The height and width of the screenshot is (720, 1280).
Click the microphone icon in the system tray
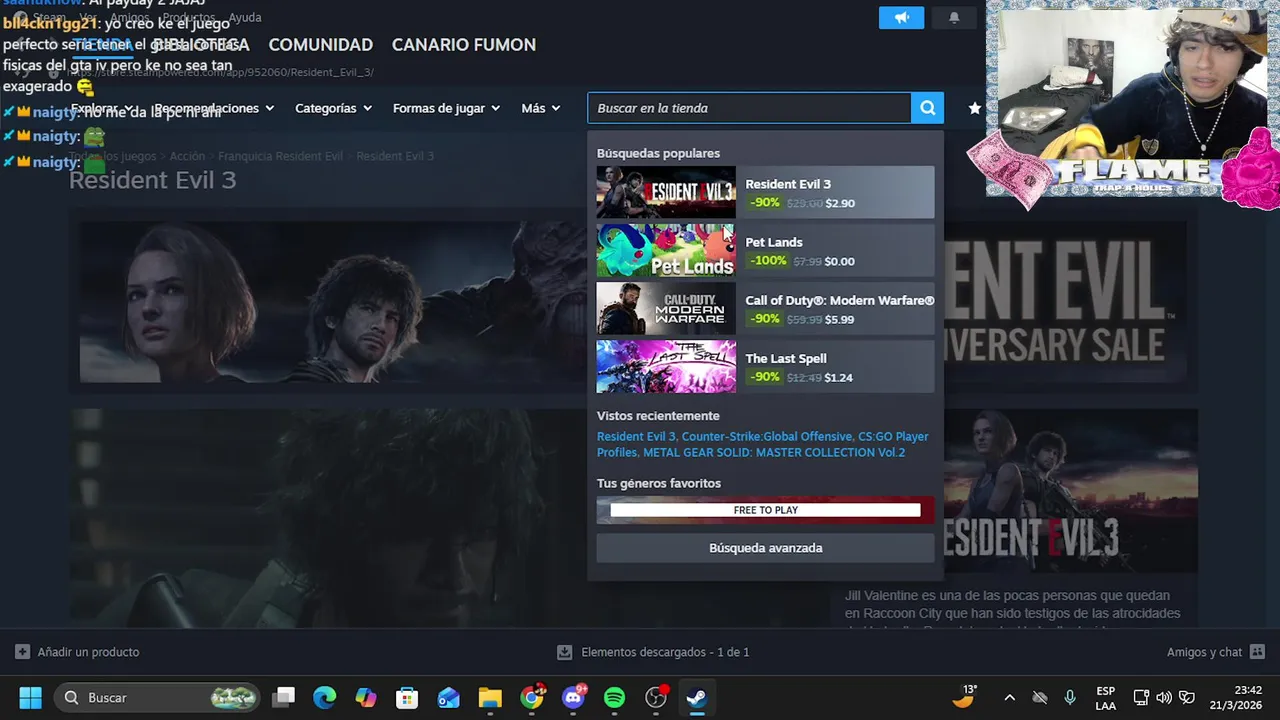(x=1070, y=697)
